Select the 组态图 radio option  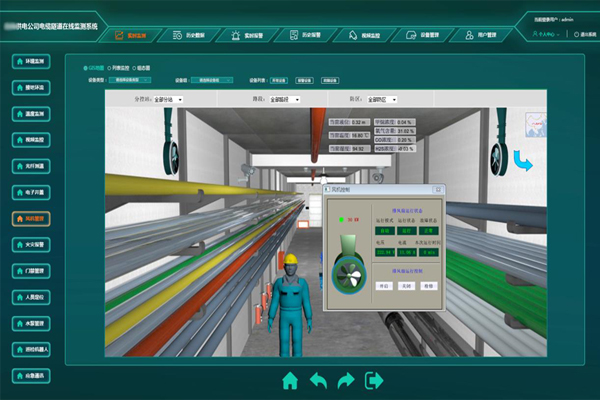pyautogui.click(x=149, y=68)
